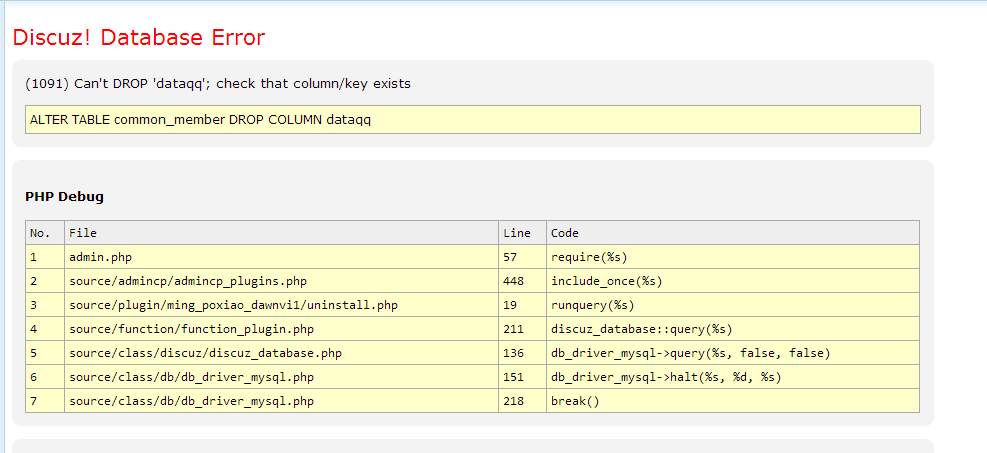Viewport: 987px width, 453px height.
Task: Click the runquery(%s) code cell
Action: click(x=592, y=305)
